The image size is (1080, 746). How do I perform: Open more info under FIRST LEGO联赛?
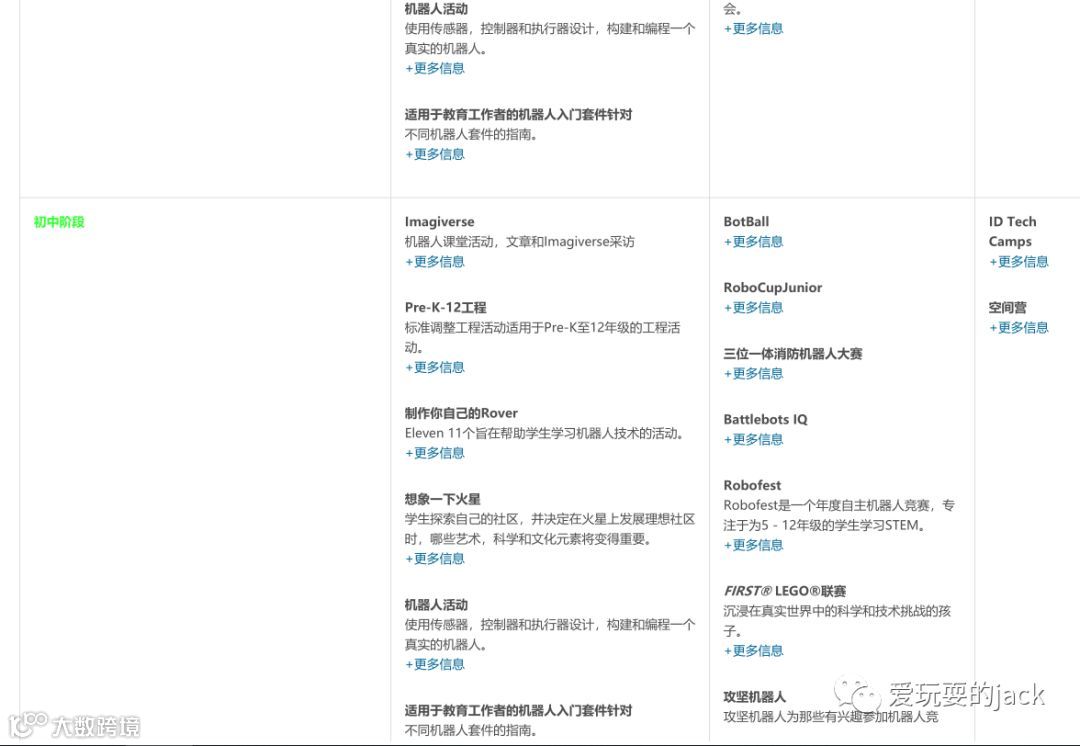tap(754, 650)
